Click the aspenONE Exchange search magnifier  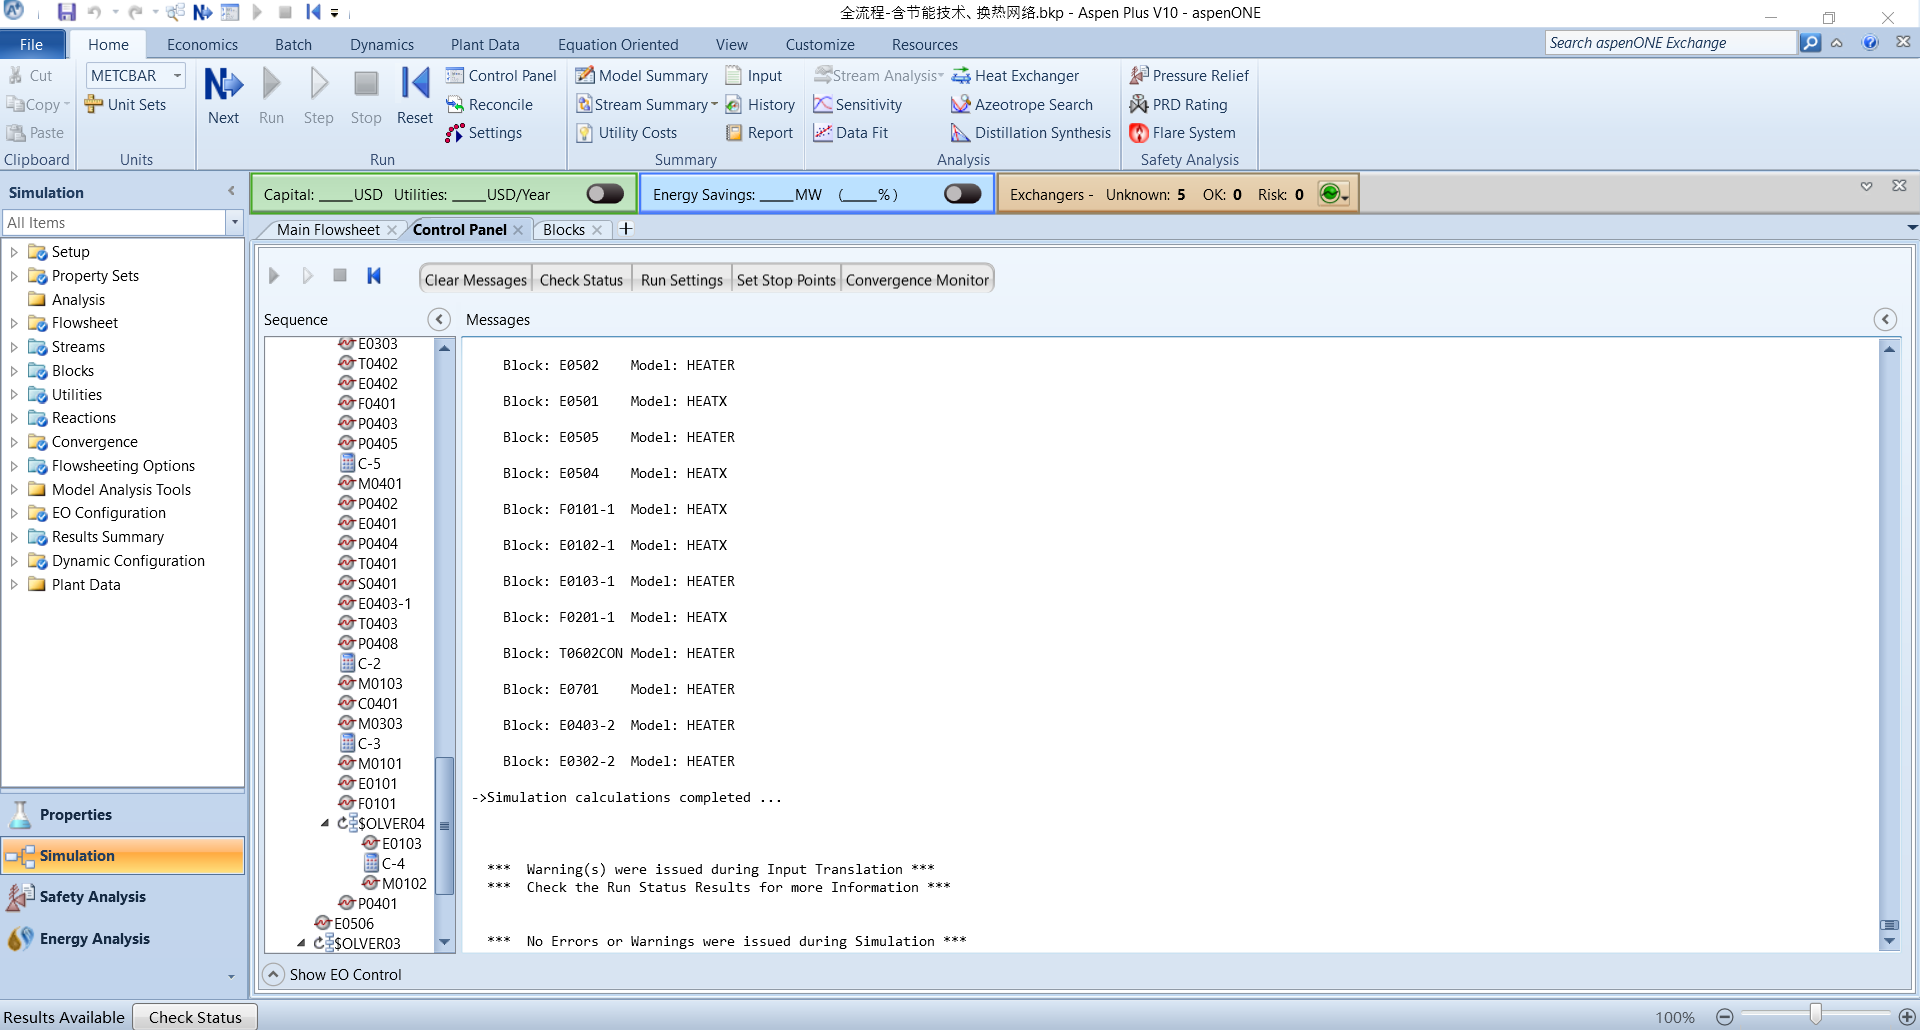(x=1810, y=43)
